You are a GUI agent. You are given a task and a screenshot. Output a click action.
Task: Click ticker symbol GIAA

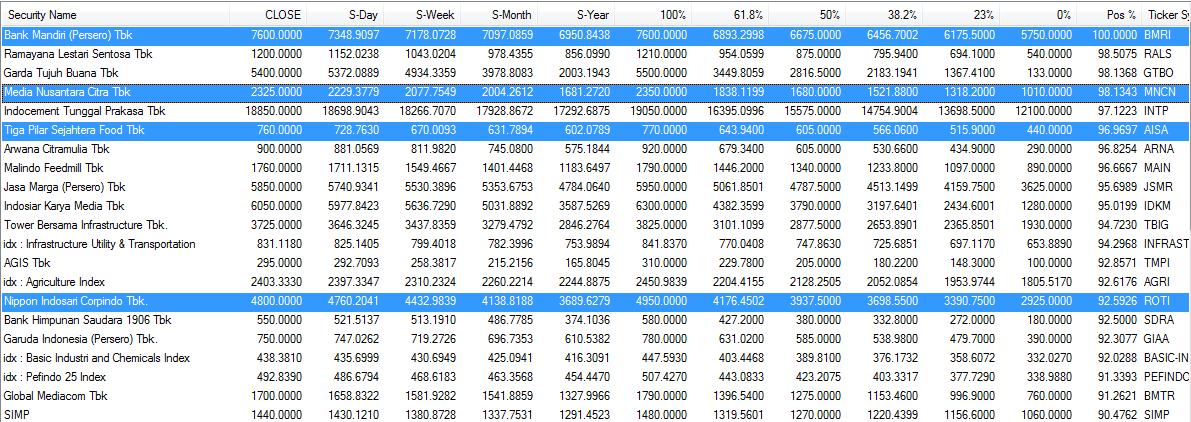tap(1156, 339)
